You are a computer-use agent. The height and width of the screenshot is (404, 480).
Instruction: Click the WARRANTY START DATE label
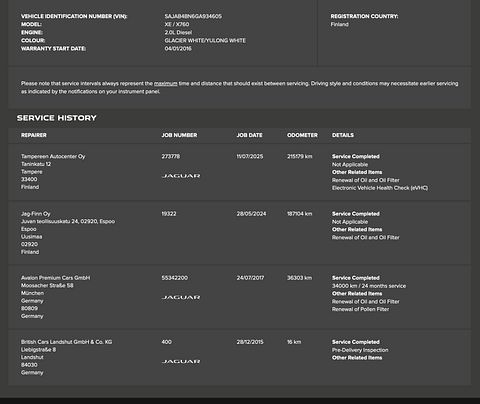click(53, 49)
